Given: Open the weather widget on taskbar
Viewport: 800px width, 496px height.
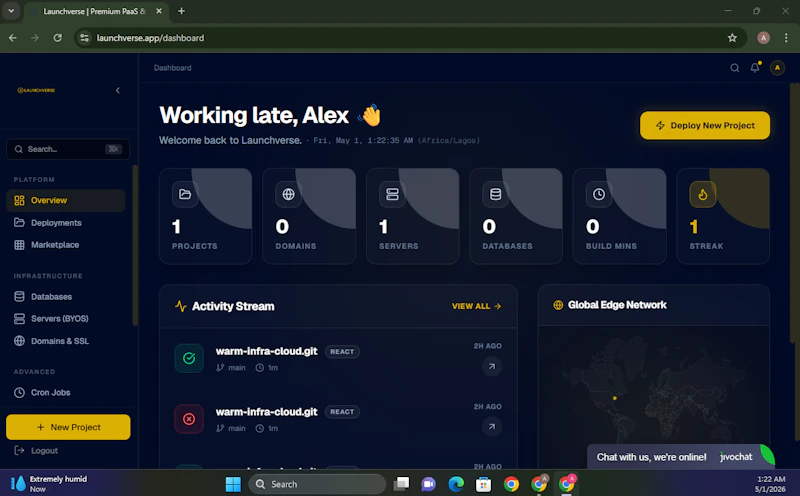Looking at the screenshot, I should [49, 483].
